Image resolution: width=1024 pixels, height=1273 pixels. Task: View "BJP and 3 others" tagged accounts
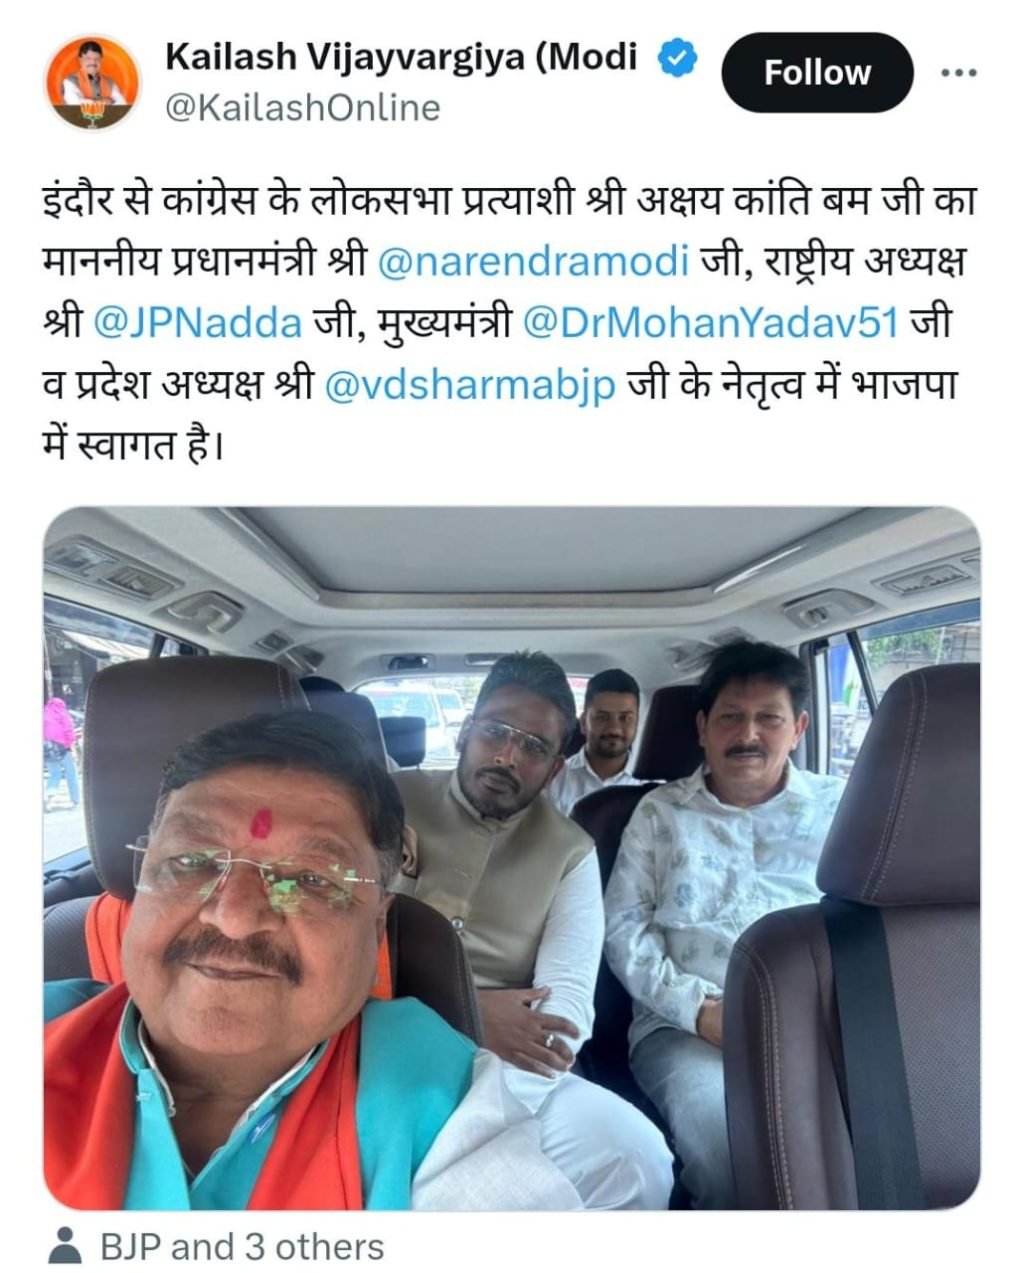point(242,1247)
